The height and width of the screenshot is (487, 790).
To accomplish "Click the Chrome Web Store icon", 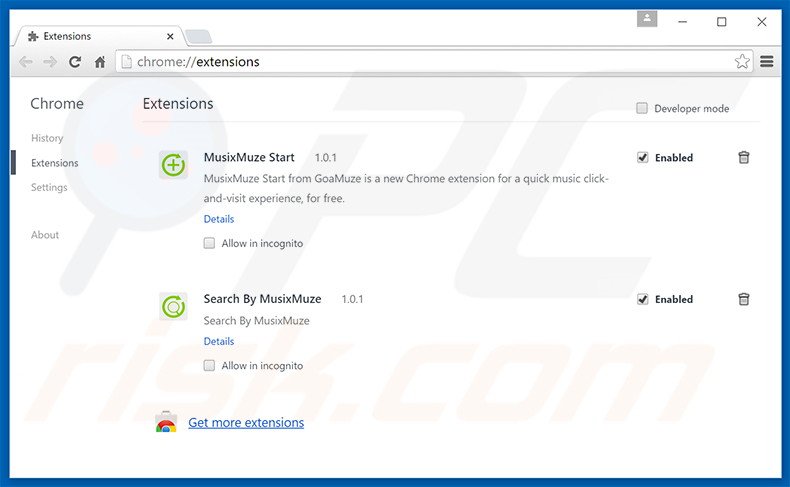I will pyautogui.click(x=166, y=422).
